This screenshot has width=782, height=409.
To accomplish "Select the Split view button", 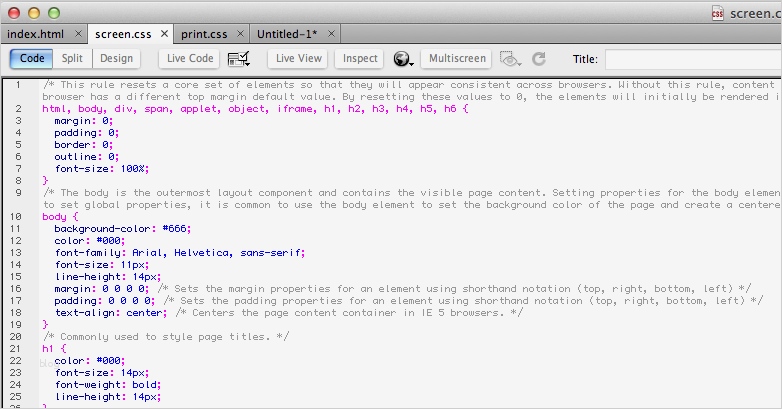I will [72, 58].
